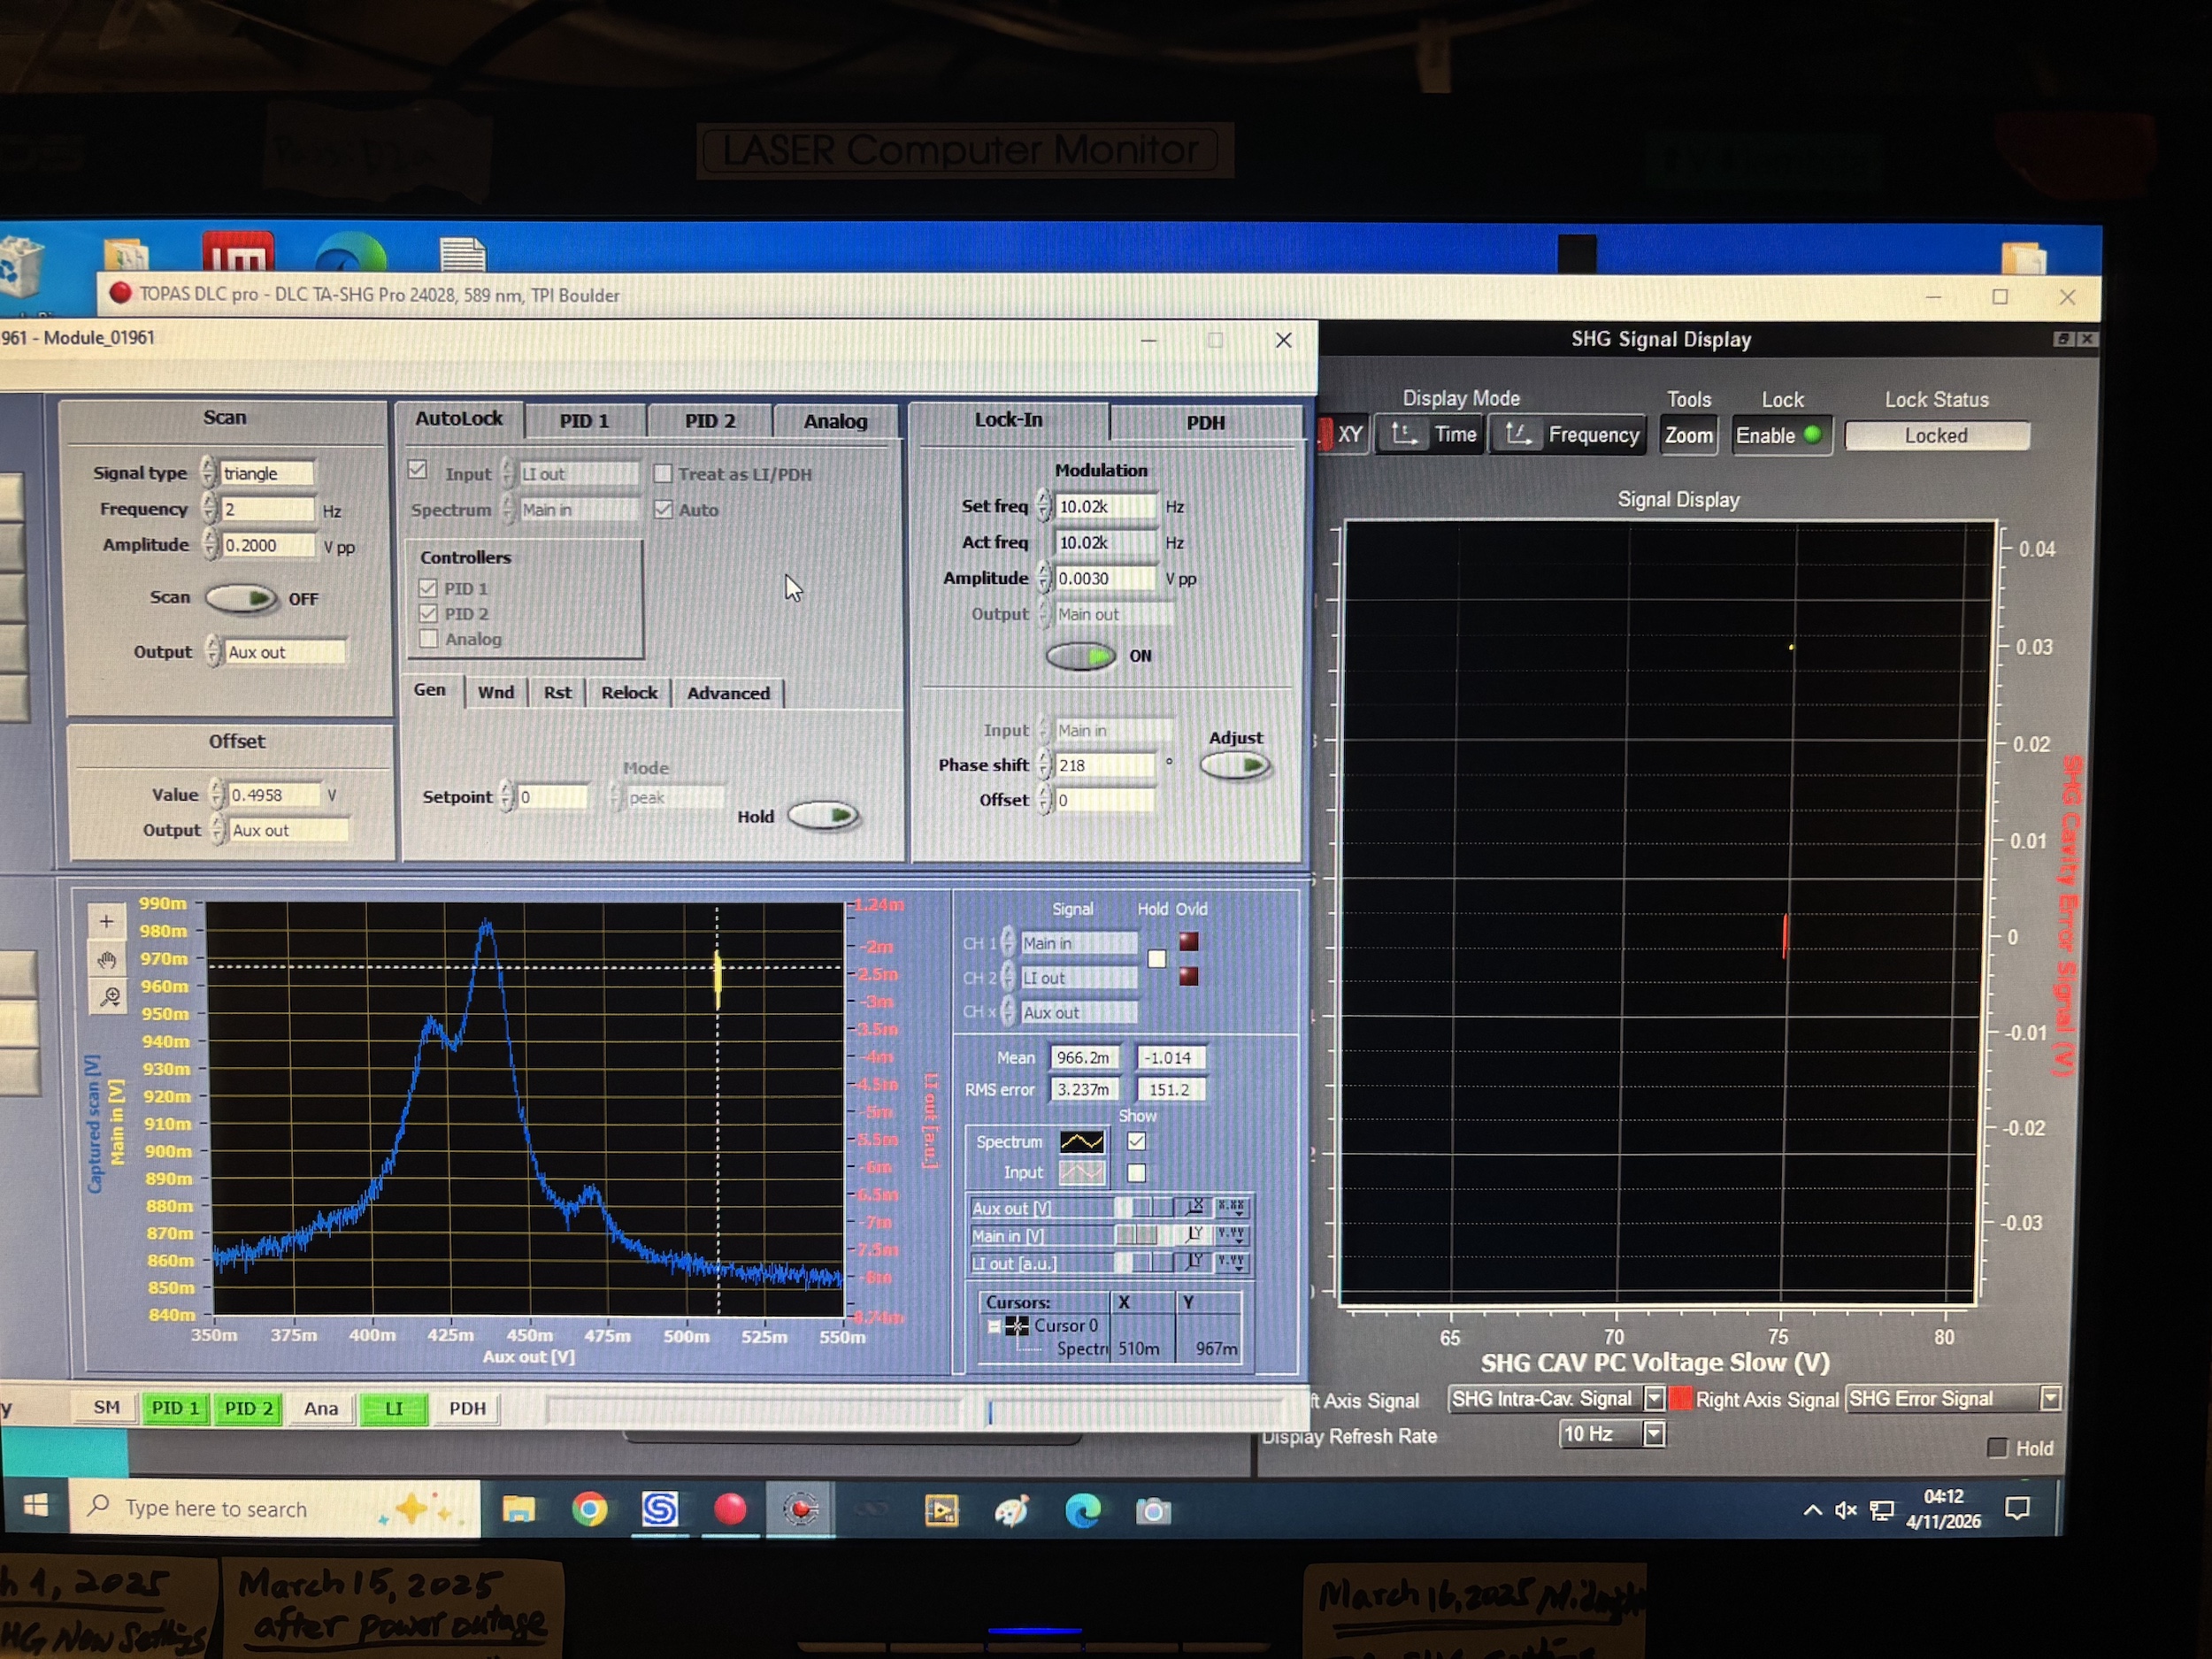Switch to the PDH tab
The height and width of the screenshot is (1659, 2212).
point(1205,422)
